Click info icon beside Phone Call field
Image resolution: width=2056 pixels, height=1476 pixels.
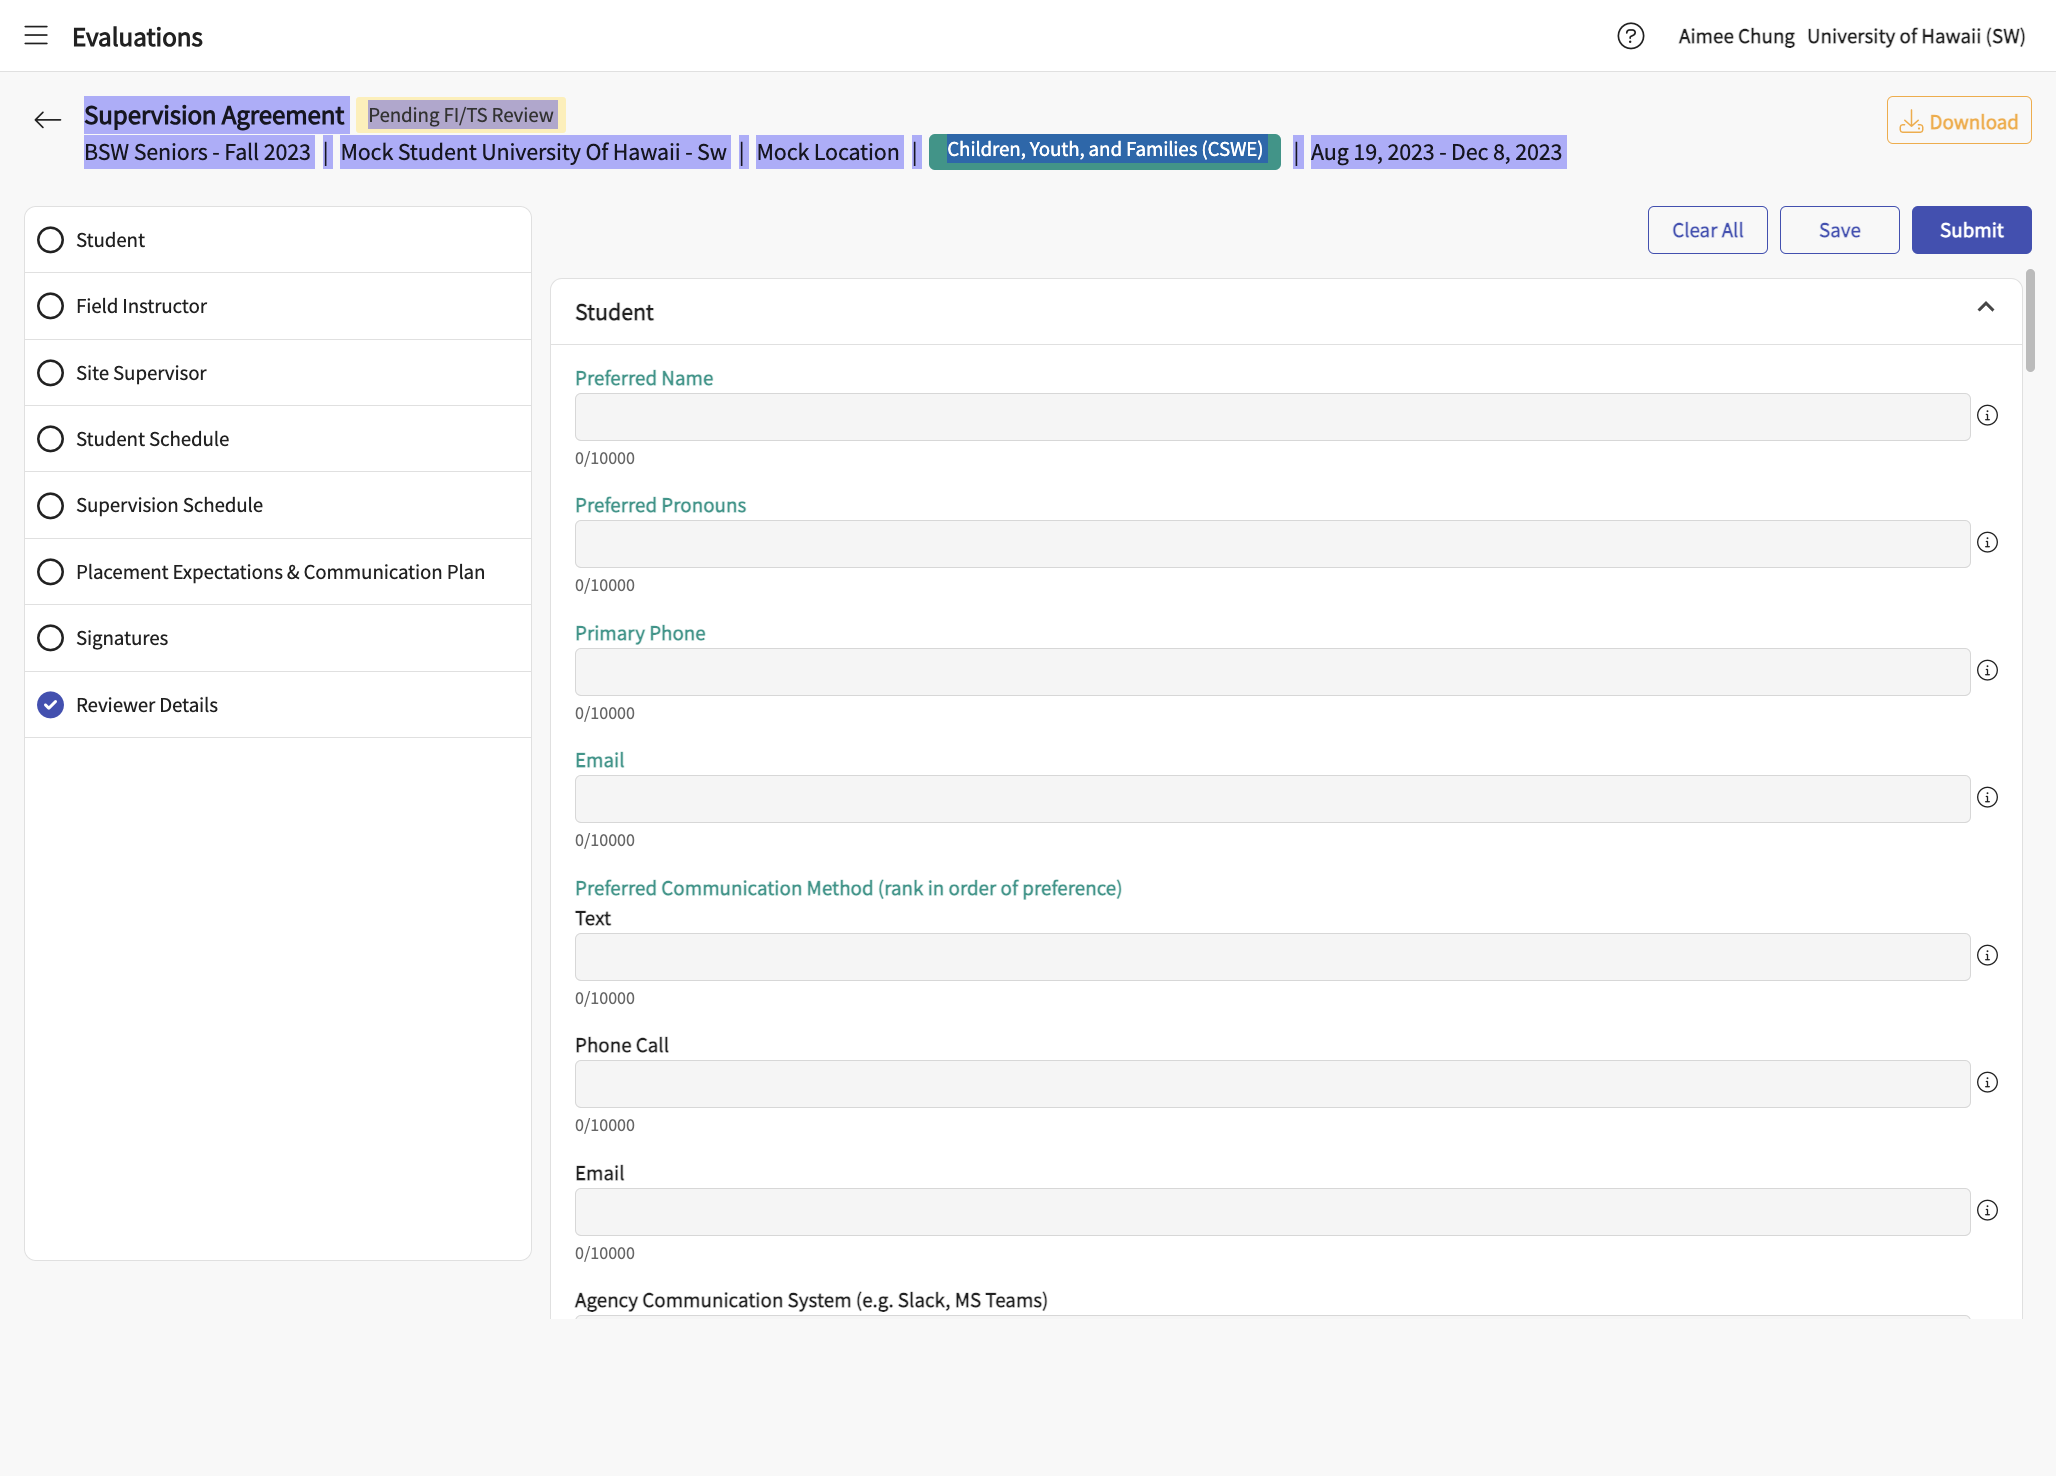coord(1987,1082)
